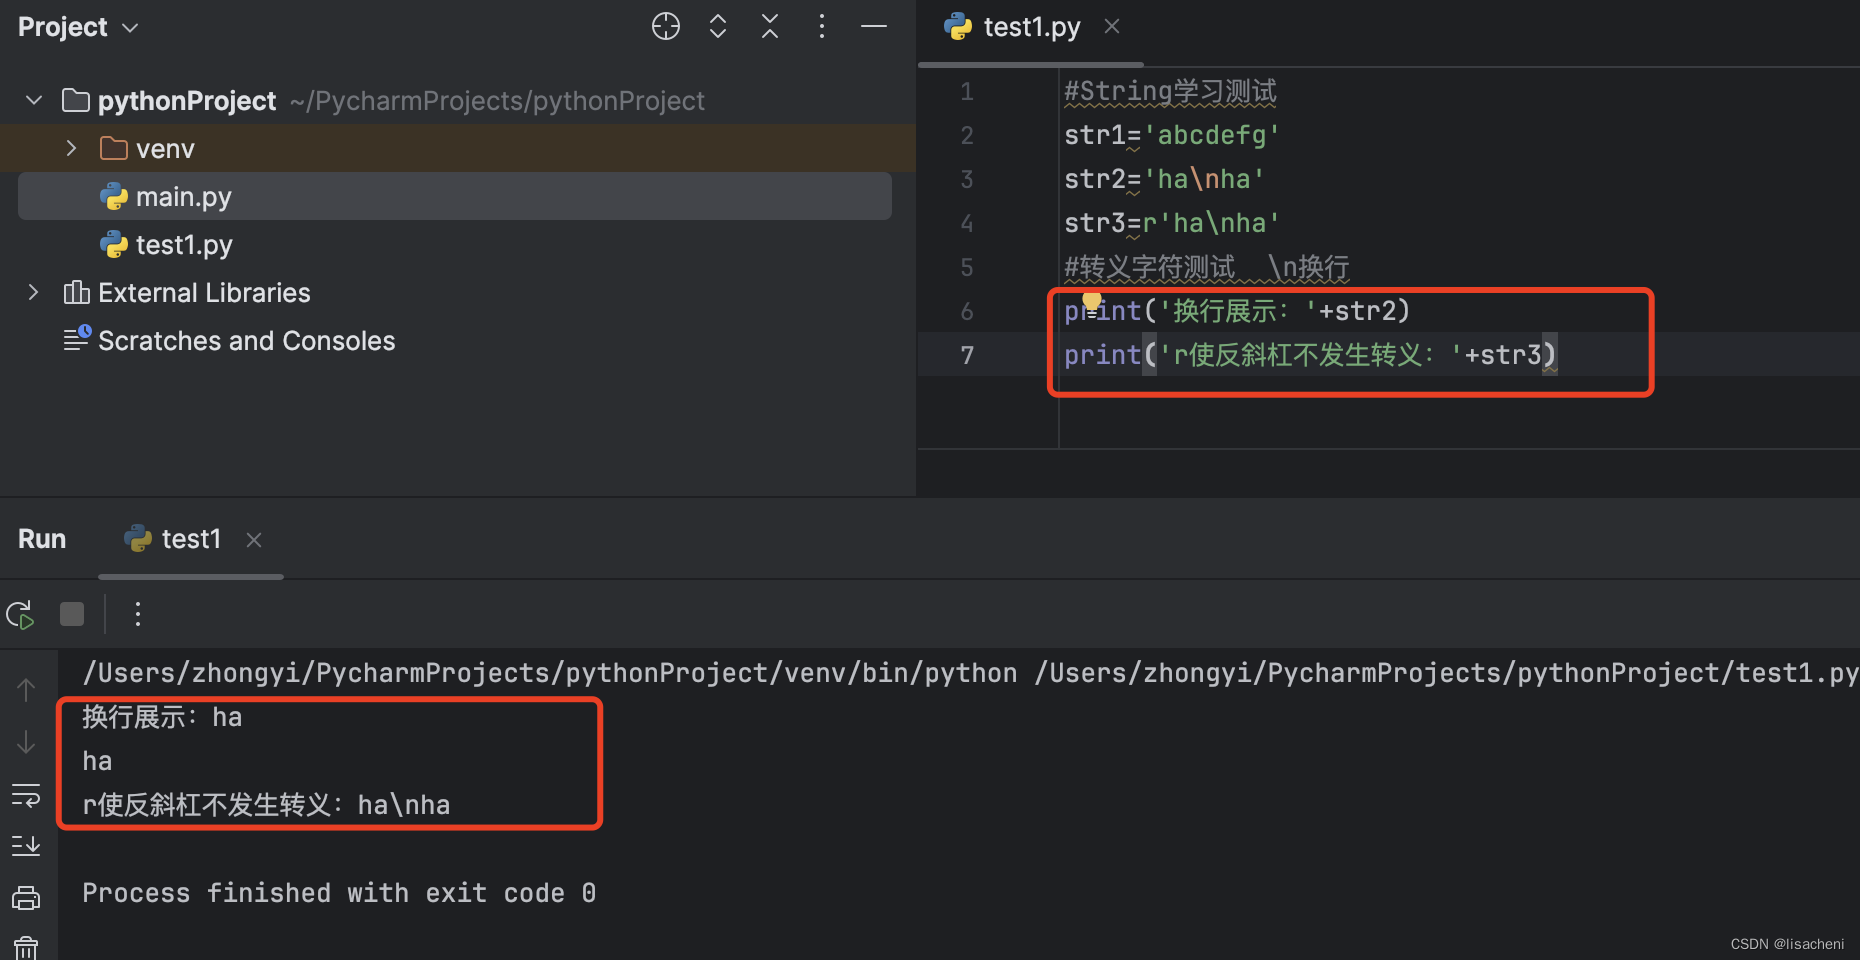This screenshot has height=960, width=1860.
Task: Click the print('换行展示: '+str2) line
Action: click(1237, 311)
